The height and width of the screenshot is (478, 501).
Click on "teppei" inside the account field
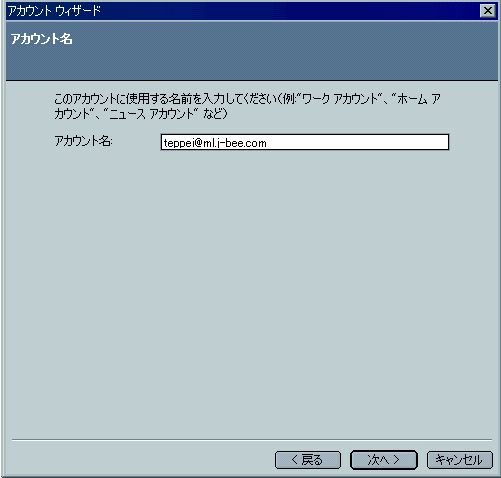pos(178,143)
